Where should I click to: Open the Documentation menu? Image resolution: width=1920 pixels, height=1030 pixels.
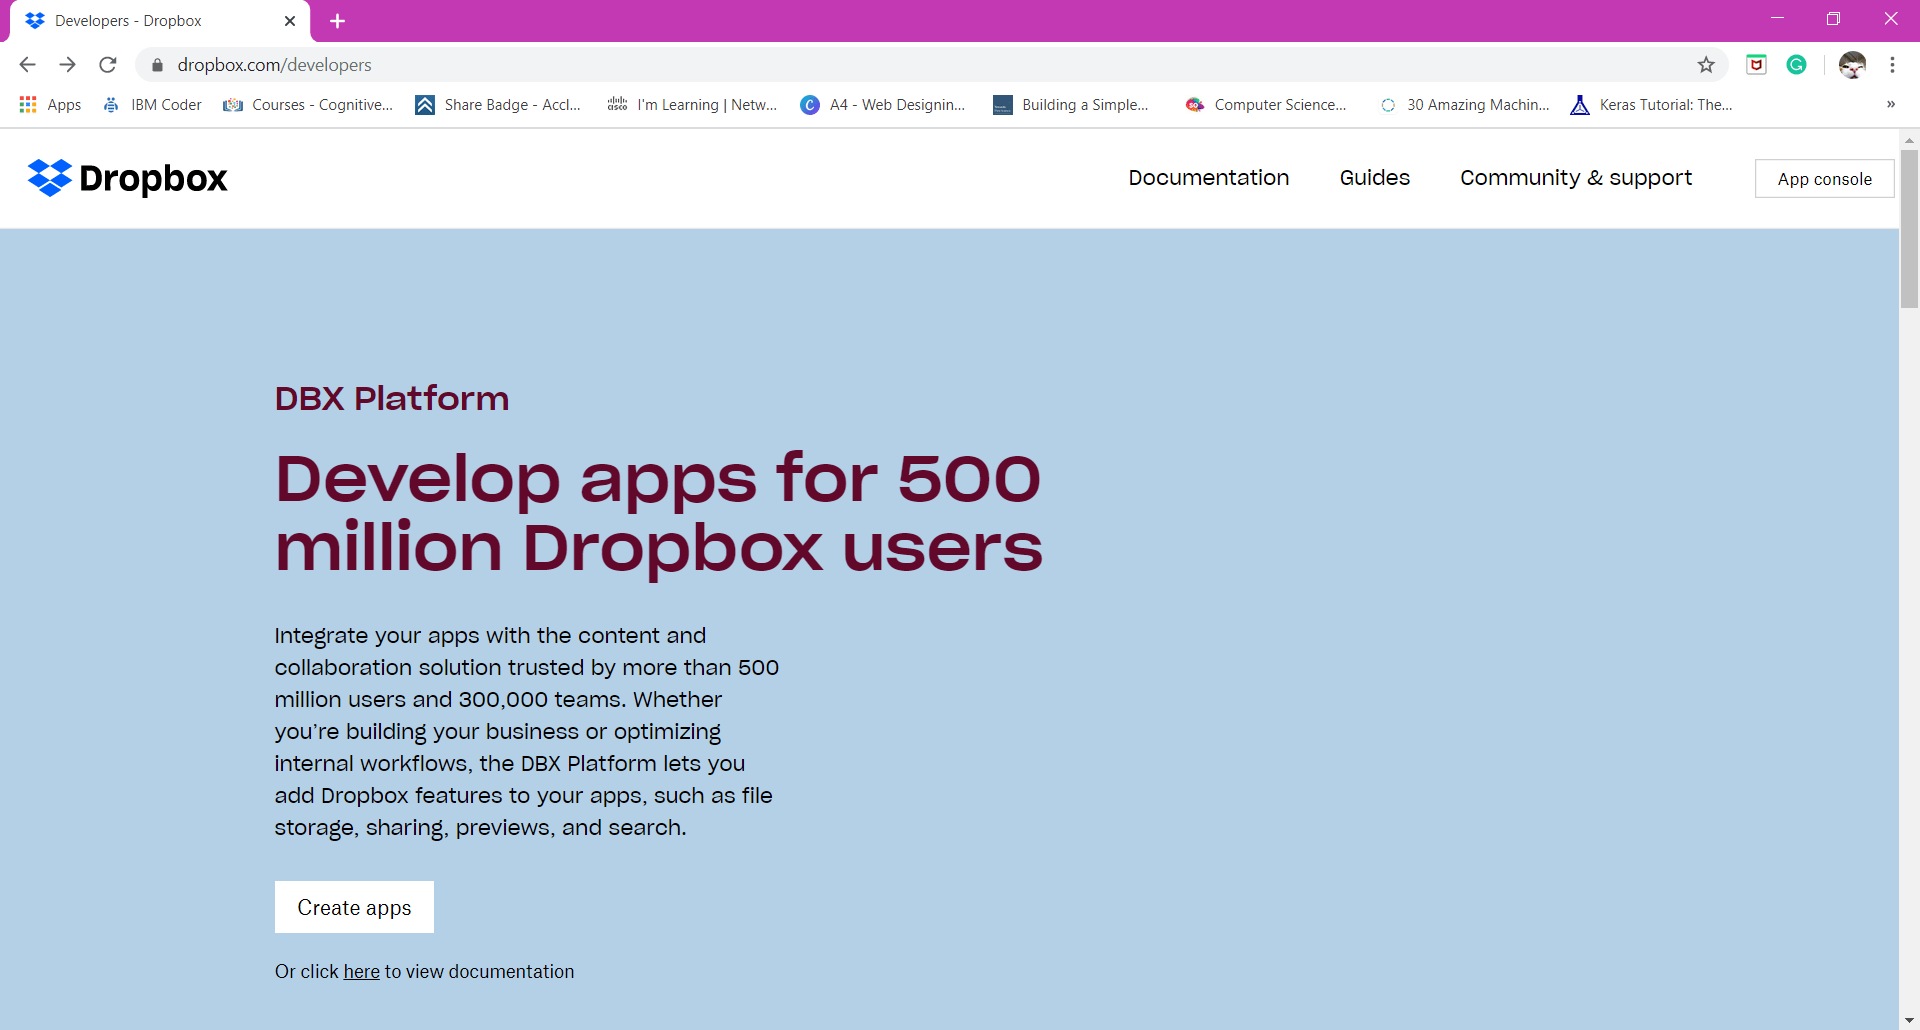tap(1208, 177)
